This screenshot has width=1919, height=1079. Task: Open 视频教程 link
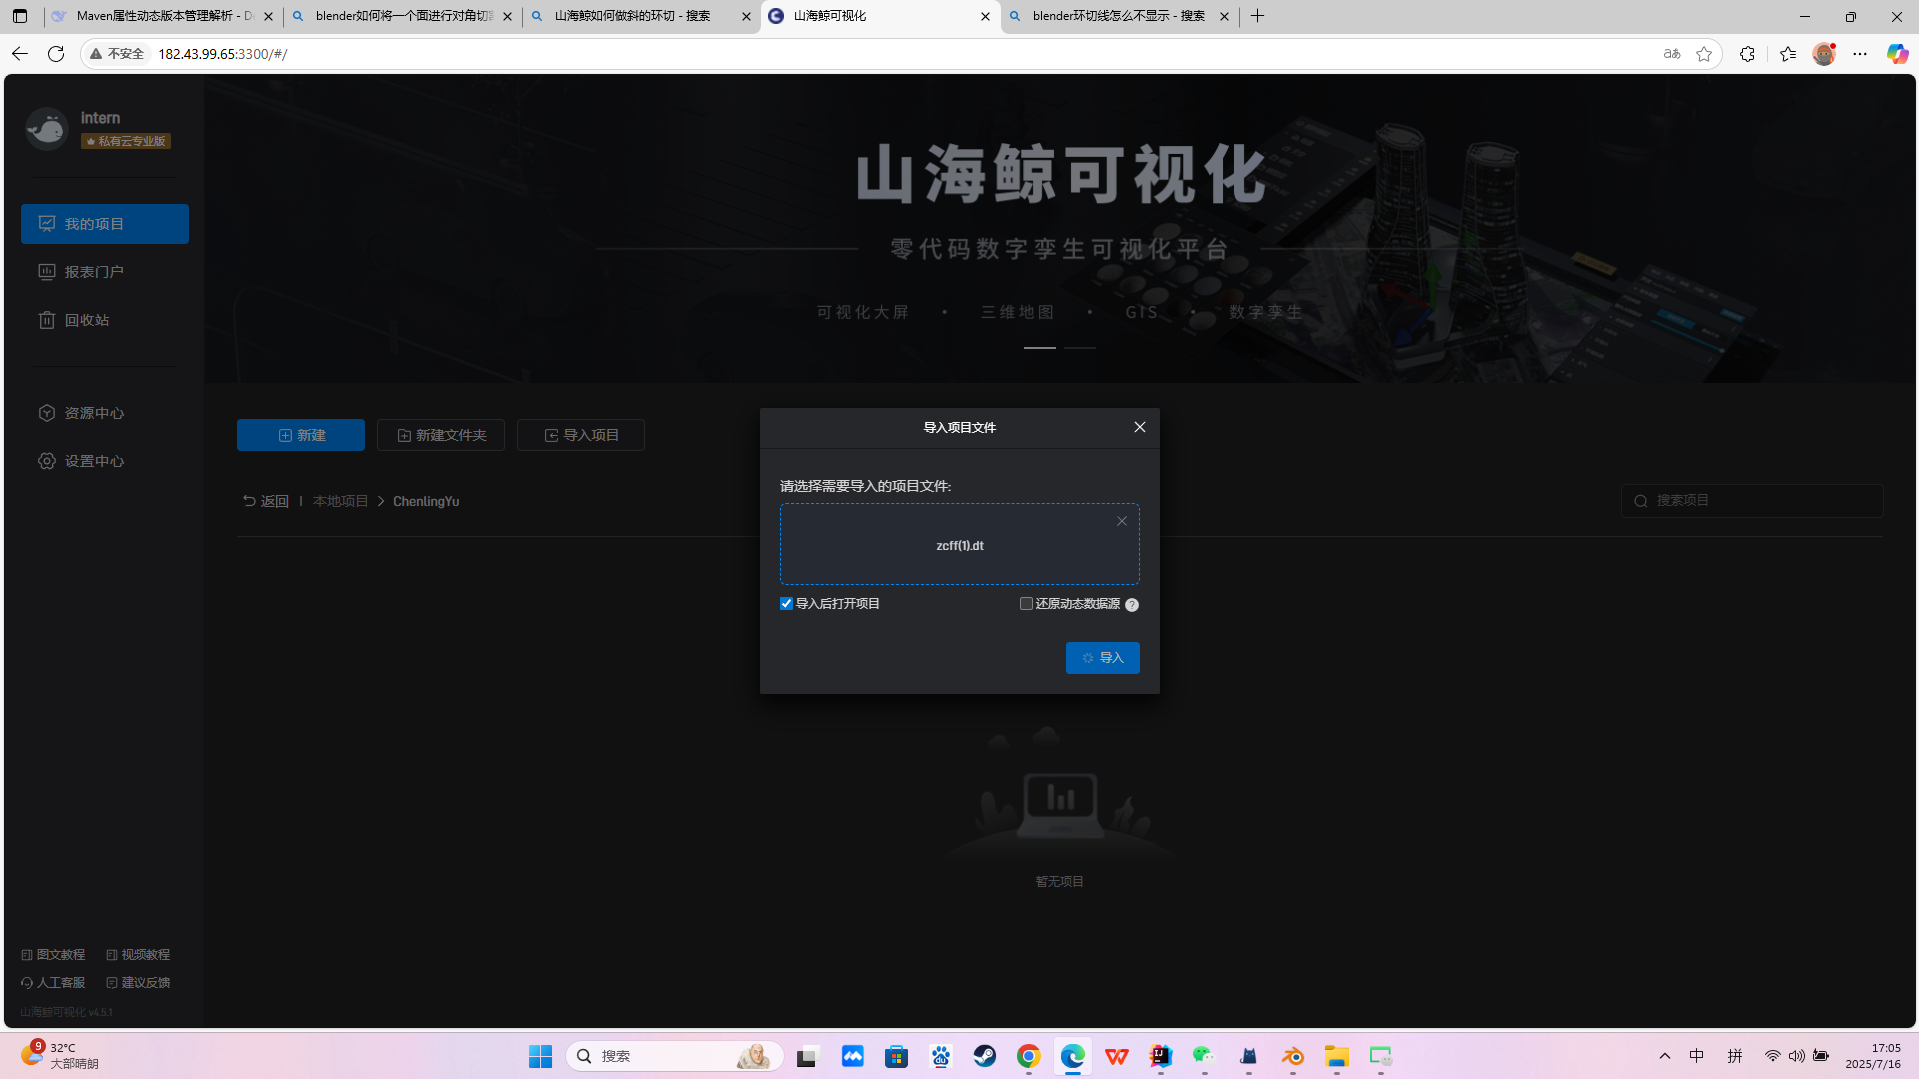[138, 955]
